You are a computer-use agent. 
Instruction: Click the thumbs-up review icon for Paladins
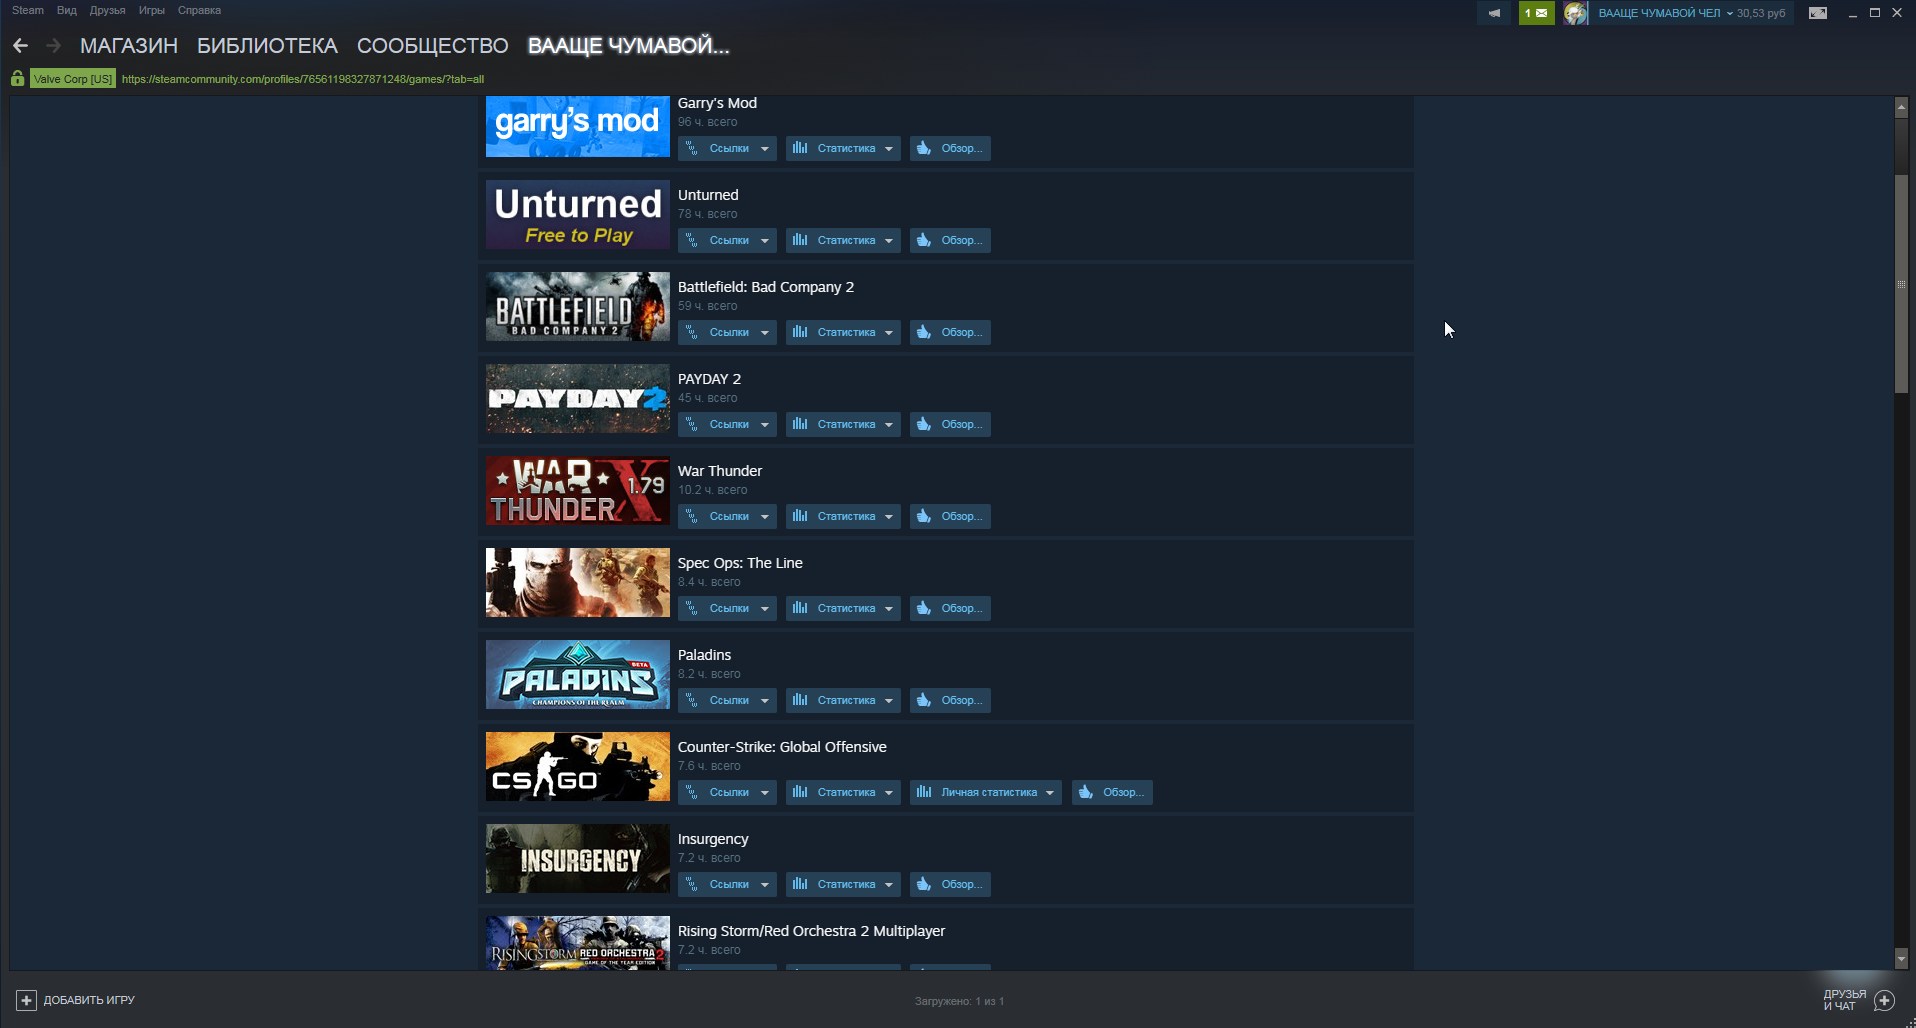coord(923,700)
